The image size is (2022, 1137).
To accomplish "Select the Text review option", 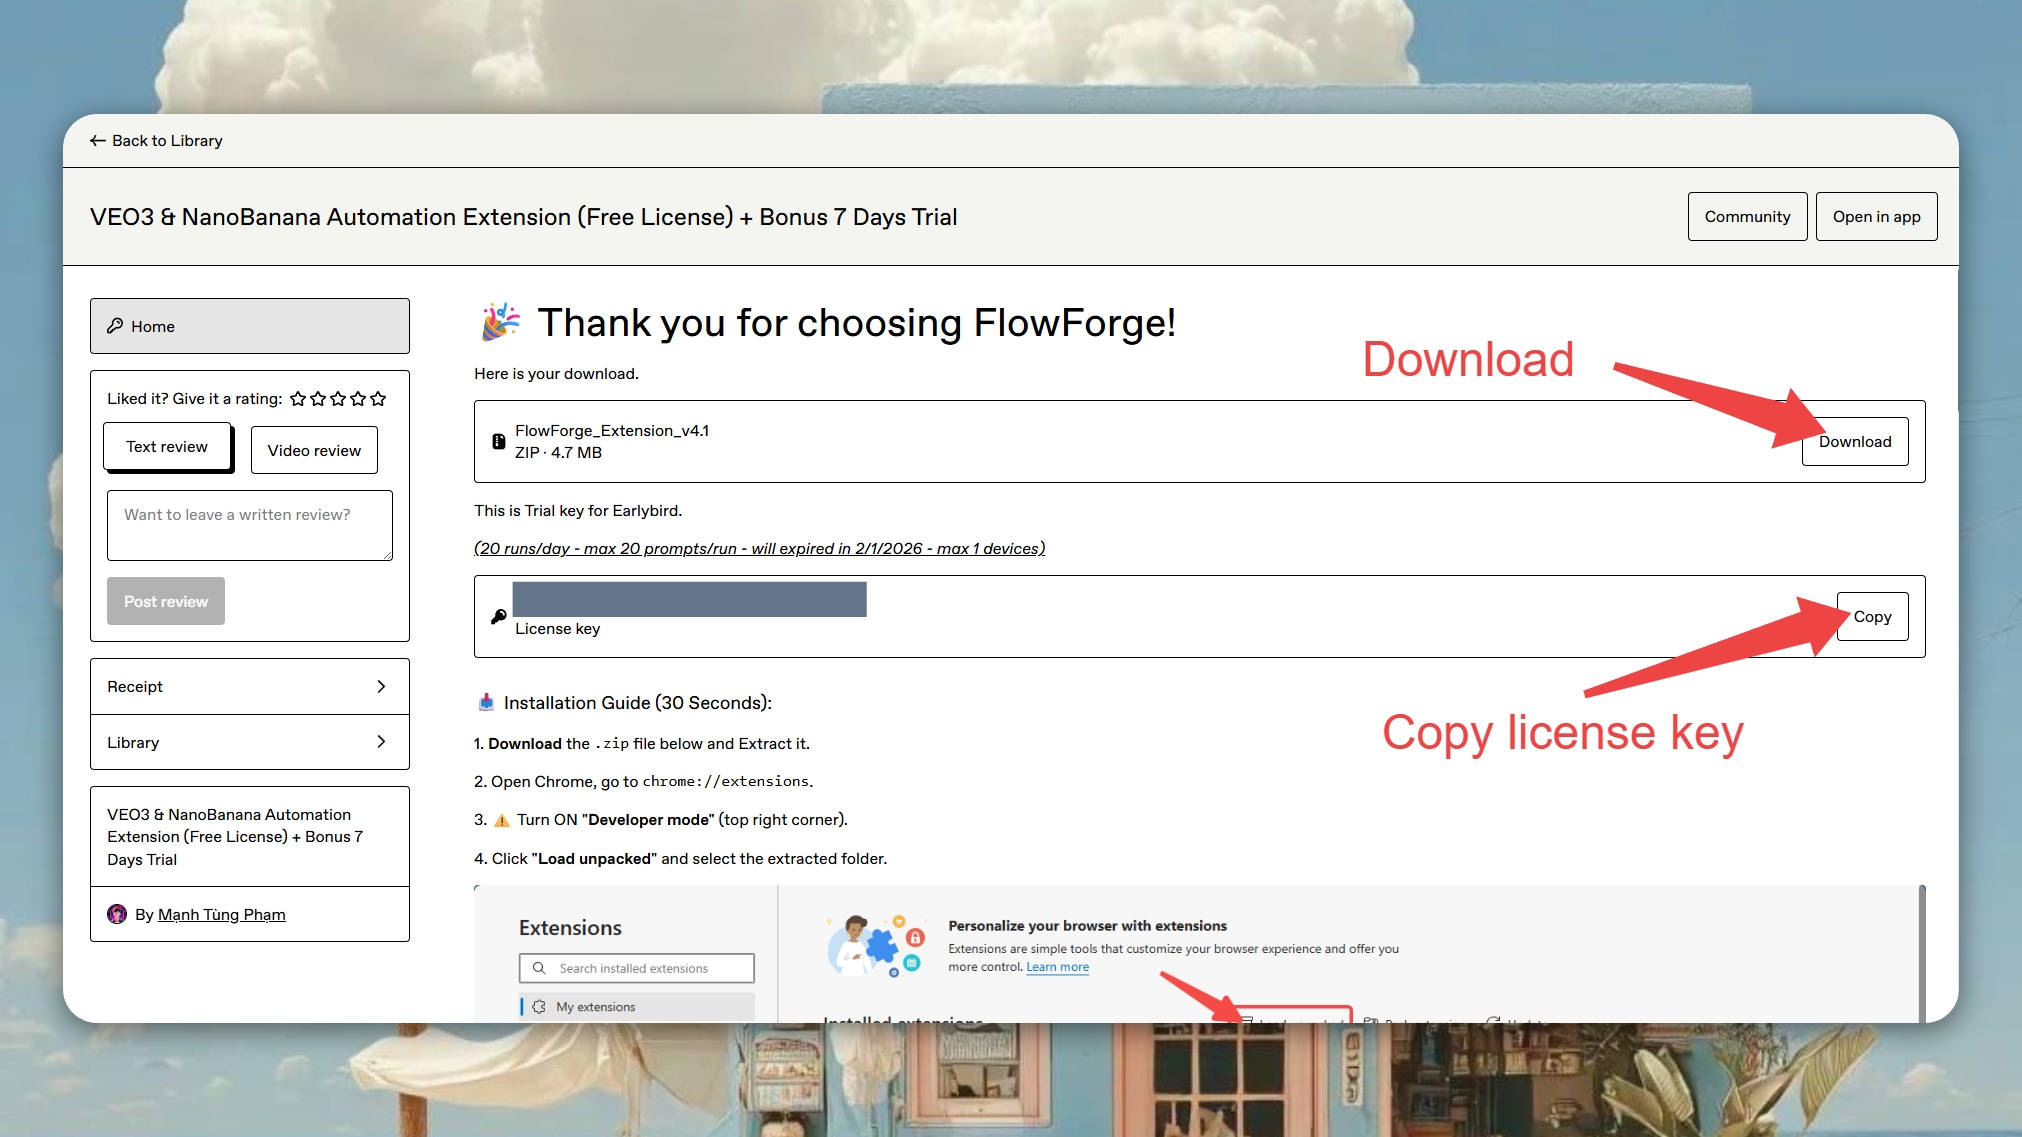I will coord(167,447).
